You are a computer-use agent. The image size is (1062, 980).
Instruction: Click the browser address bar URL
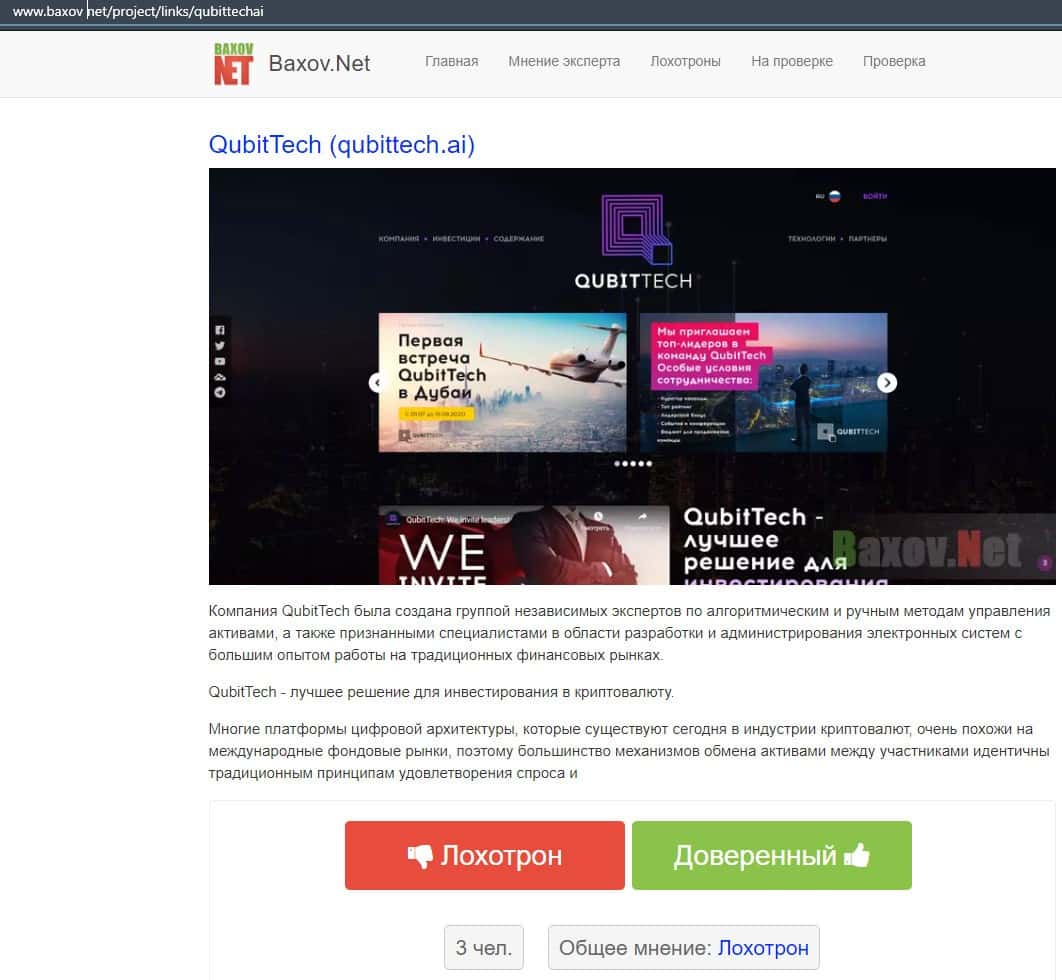click(x=138, y=12)
